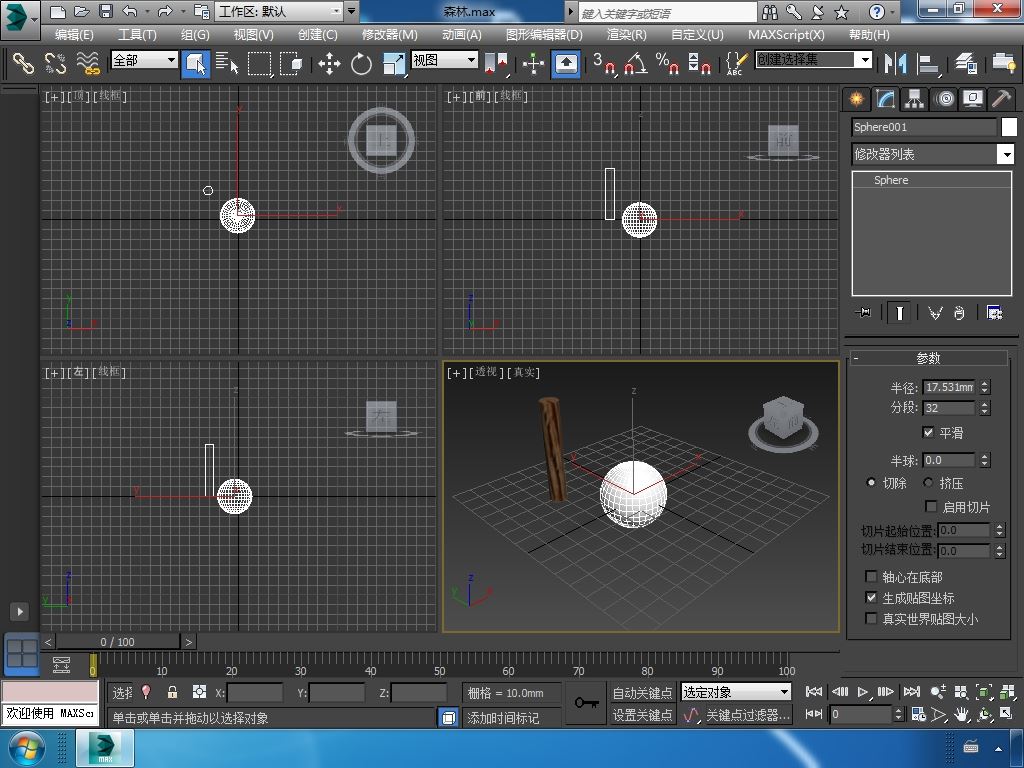Switch to the Utilities hammer panel
Viewport: 1024px width, 768px height.
point(1001,98)
